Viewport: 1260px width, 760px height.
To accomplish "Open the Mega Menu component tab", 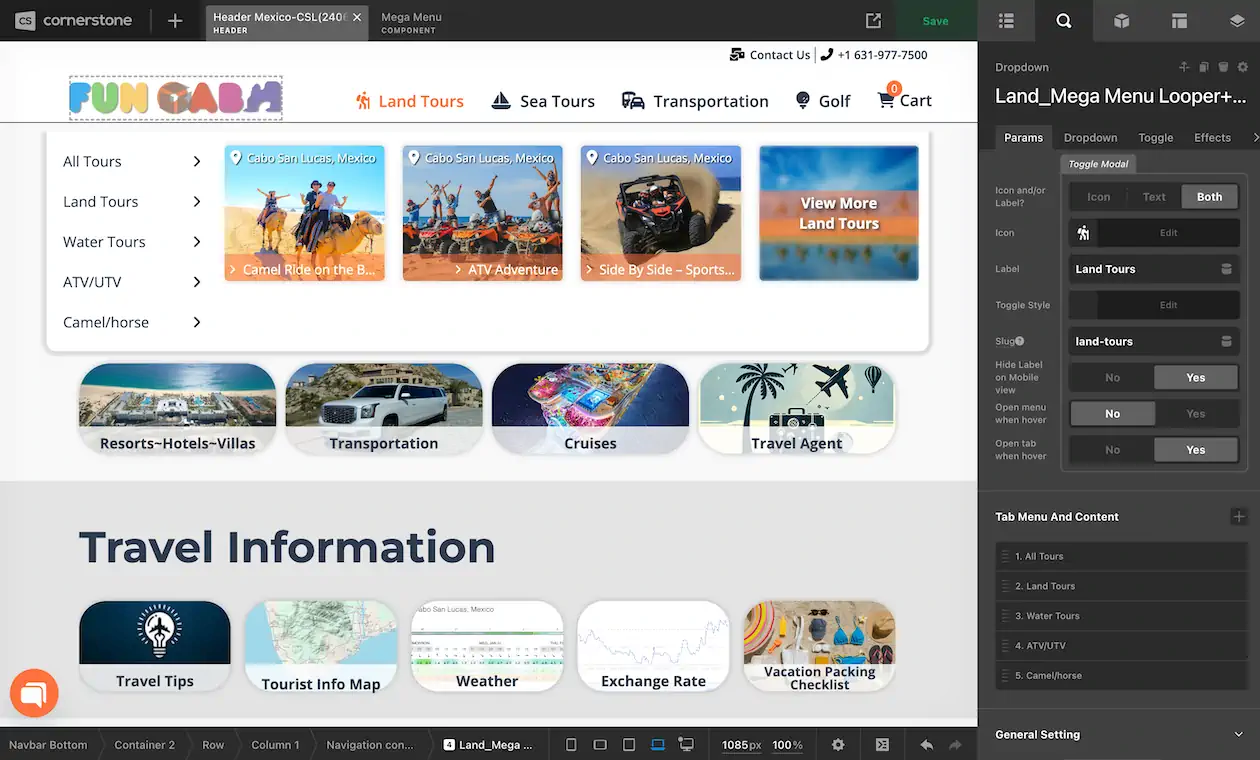I will click(x=411, y=21).
